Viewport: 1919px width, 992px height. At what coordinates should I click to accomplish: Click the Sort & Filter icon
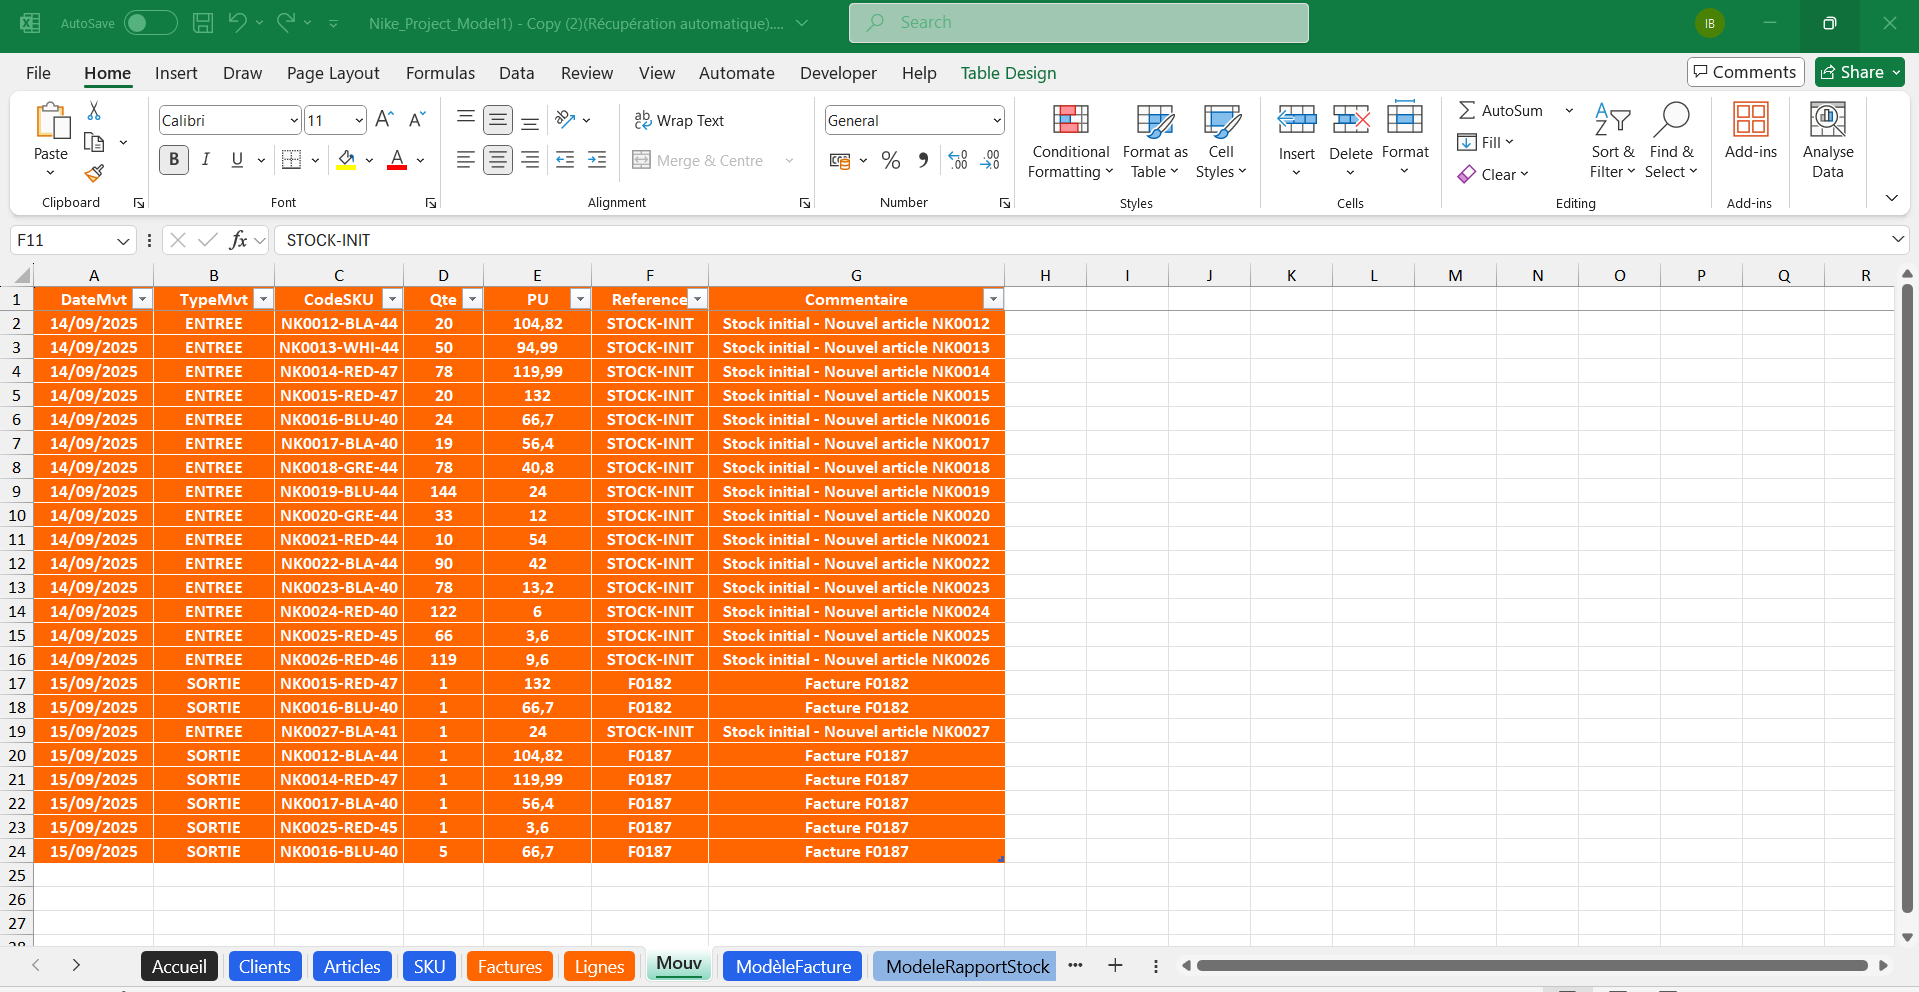[x=1612, y=142]
